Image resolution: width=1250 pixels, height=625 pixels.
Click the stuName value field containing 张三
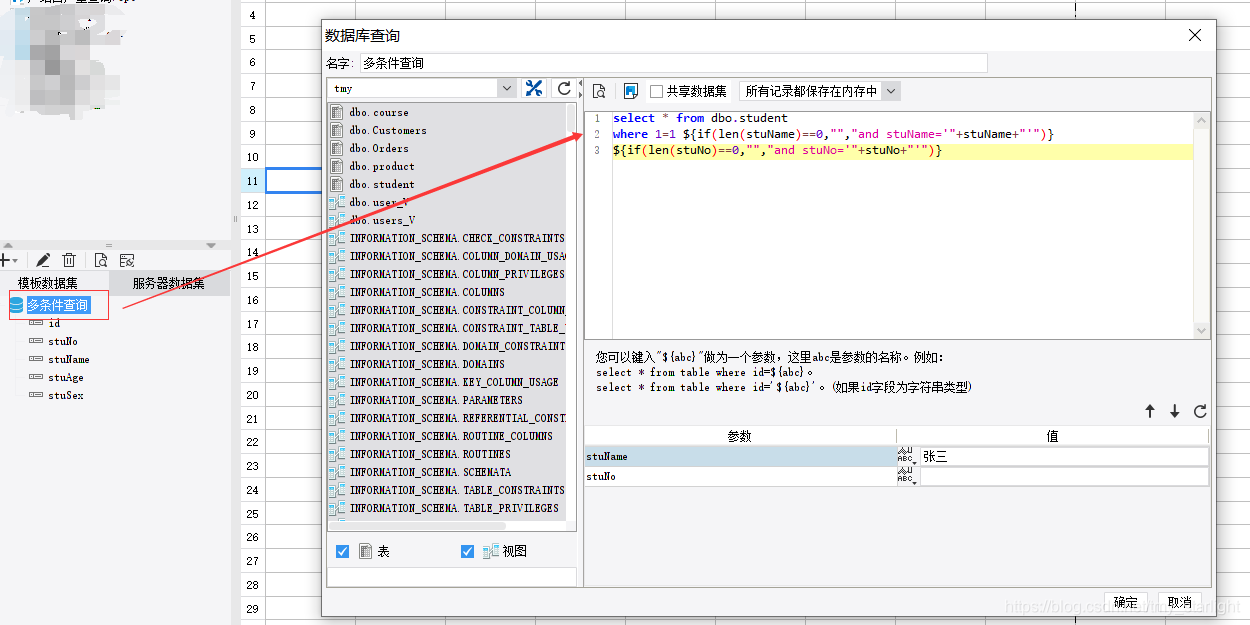[x=1063, y=456]
